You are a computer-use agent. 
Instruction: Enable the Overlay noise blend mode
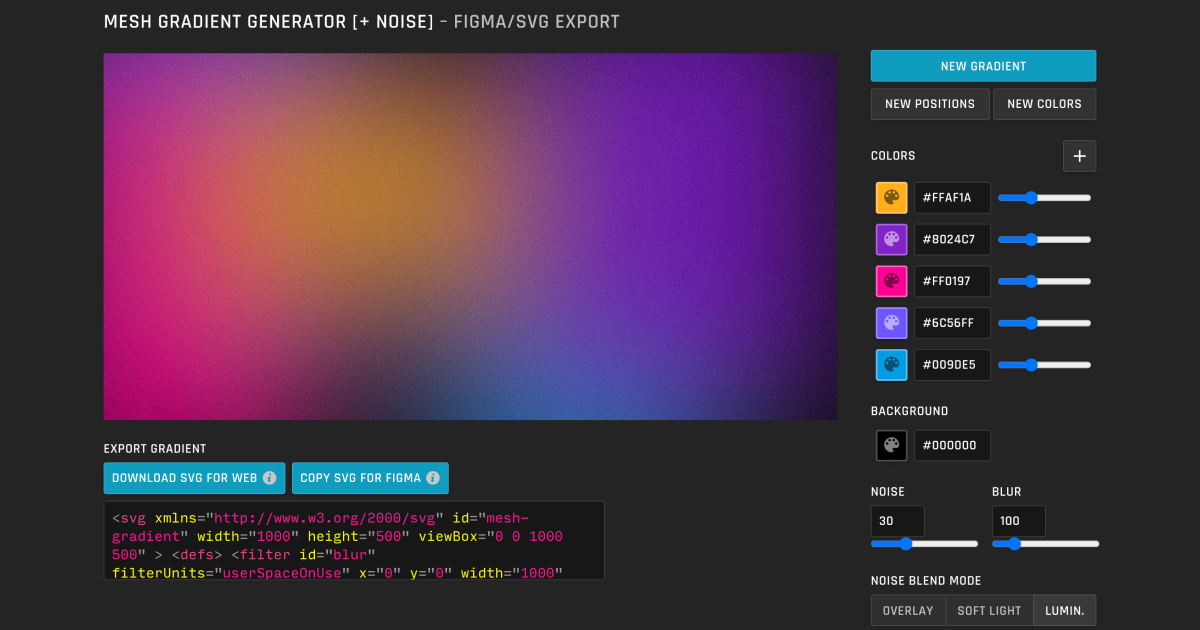click(x=907, y=610)
